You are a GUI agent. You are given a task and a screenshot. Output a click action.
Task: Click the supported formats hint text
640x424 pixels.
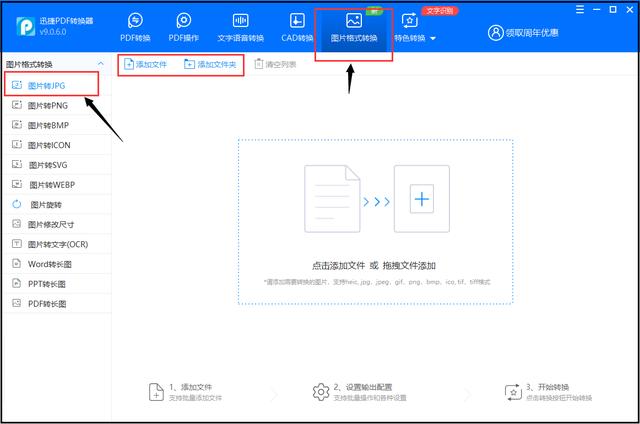[x=377, y=282]
